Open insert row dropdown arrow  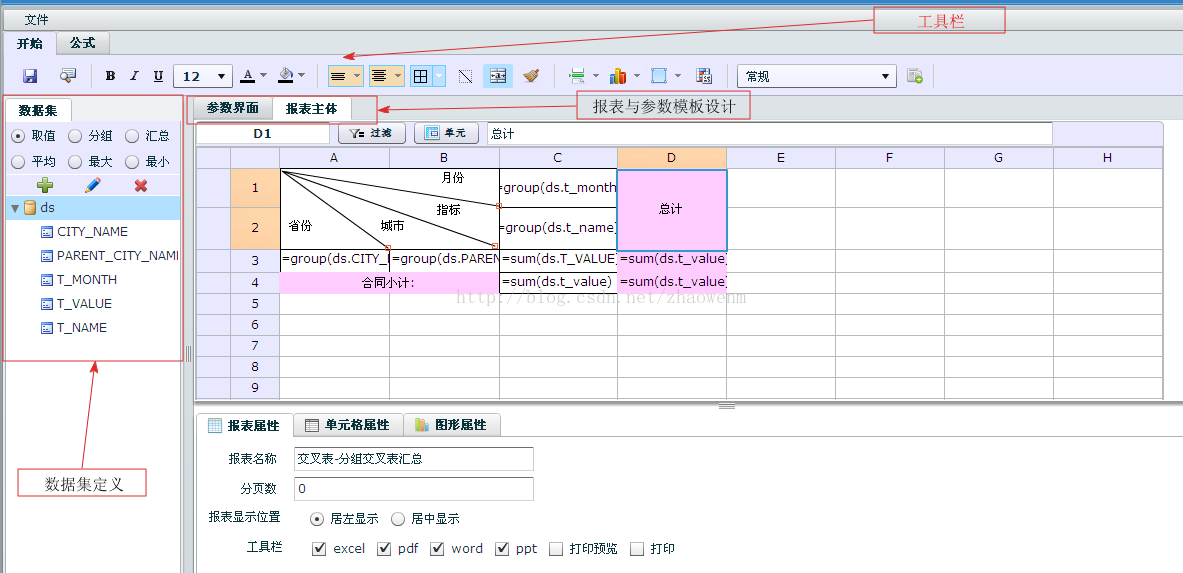(x=596, y=75)
